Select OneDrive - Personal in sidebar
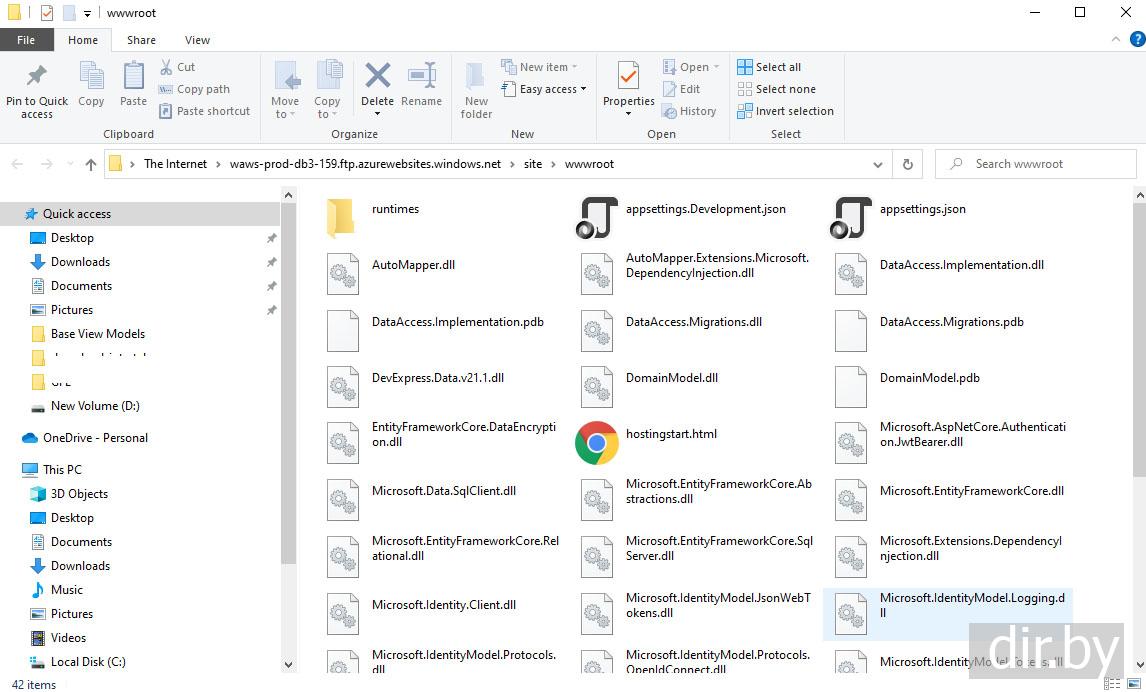 [95, 438]
